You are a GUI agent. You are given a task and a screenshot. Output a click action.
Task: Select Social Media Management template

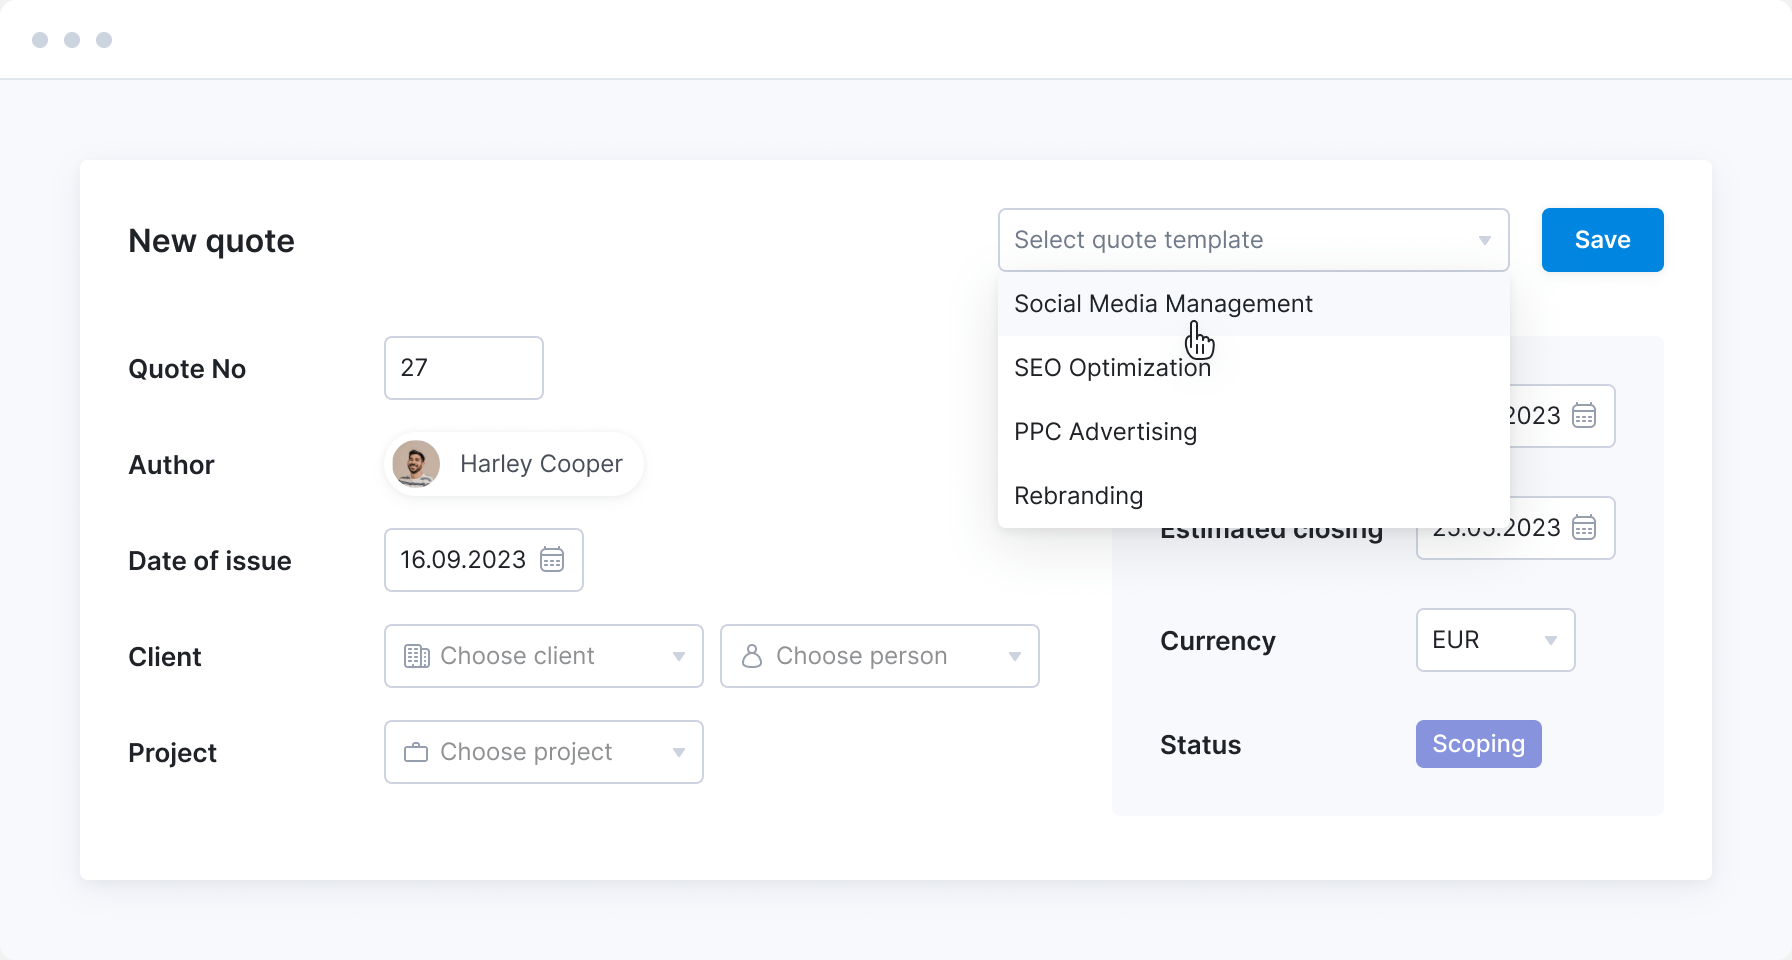(1253, 304)
